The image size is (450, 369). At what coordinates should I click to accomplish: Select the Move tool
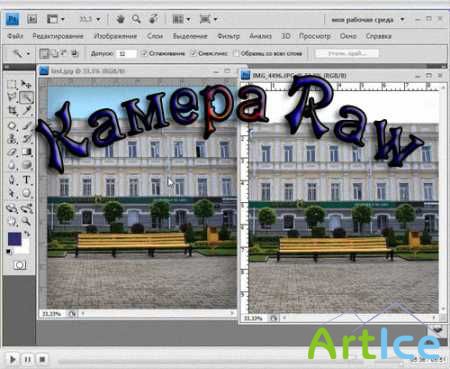click(x=26, y=84)
